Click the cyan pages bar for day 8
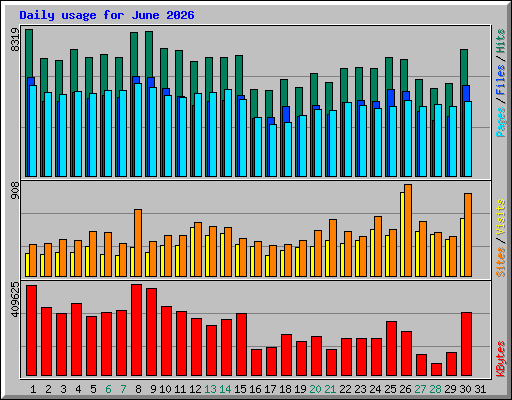 coord(138,130)
